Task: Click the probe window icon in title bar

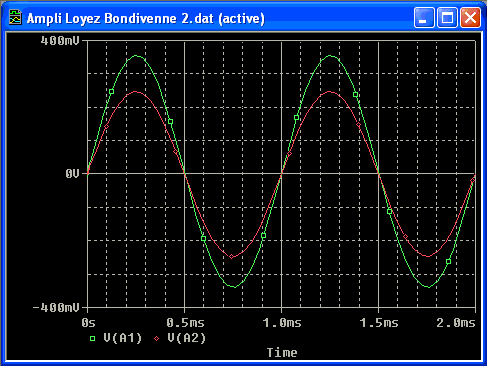Action: click(x=15, y=17)
